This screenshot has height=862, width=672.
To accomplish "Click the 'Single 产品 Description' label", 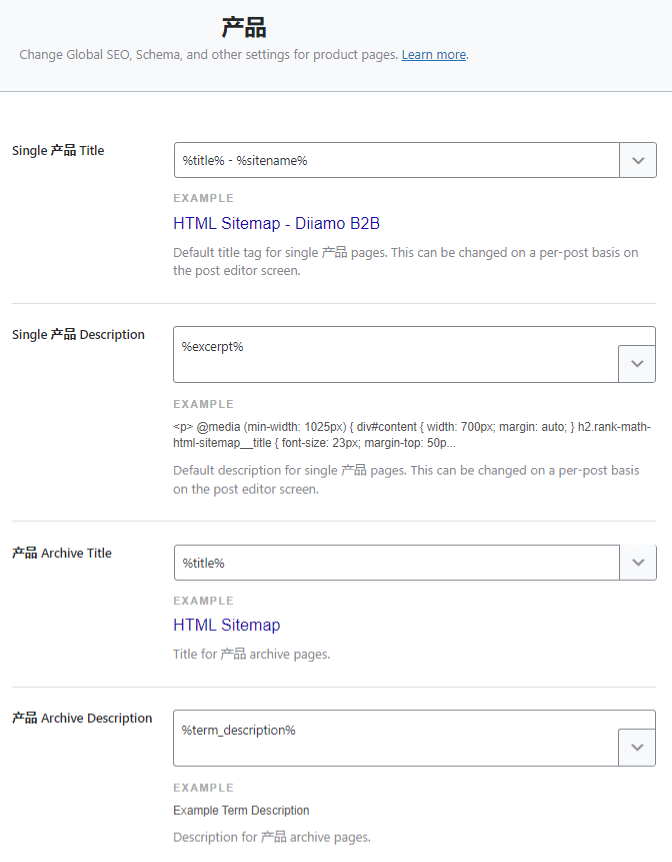I will click(78, 335).
